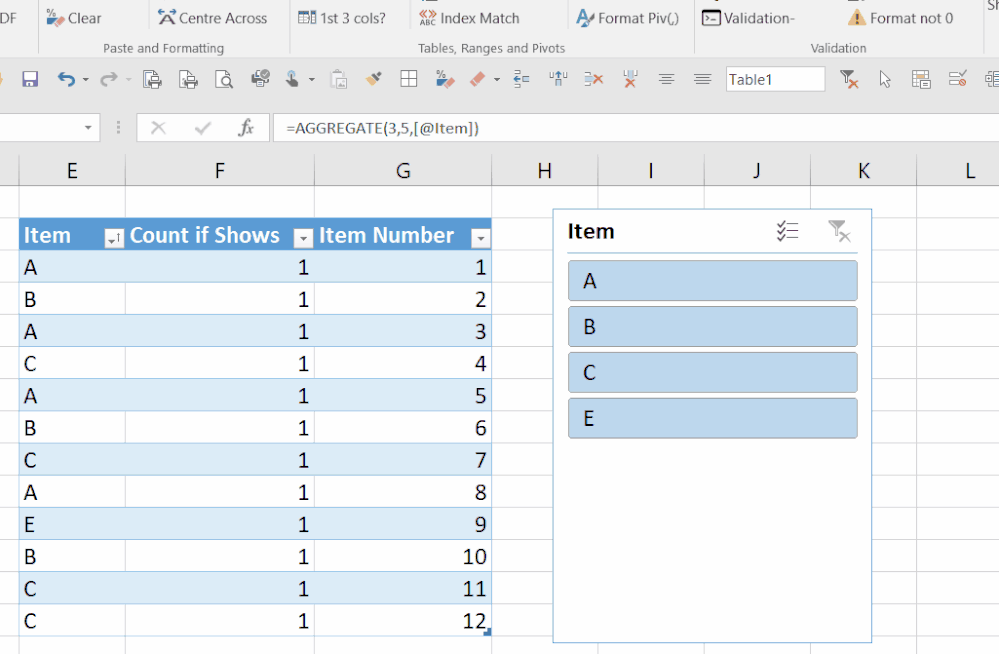Open the Undo history dropdown arrow
Viewport: 999px width, 654px height.
click(85, 80)
